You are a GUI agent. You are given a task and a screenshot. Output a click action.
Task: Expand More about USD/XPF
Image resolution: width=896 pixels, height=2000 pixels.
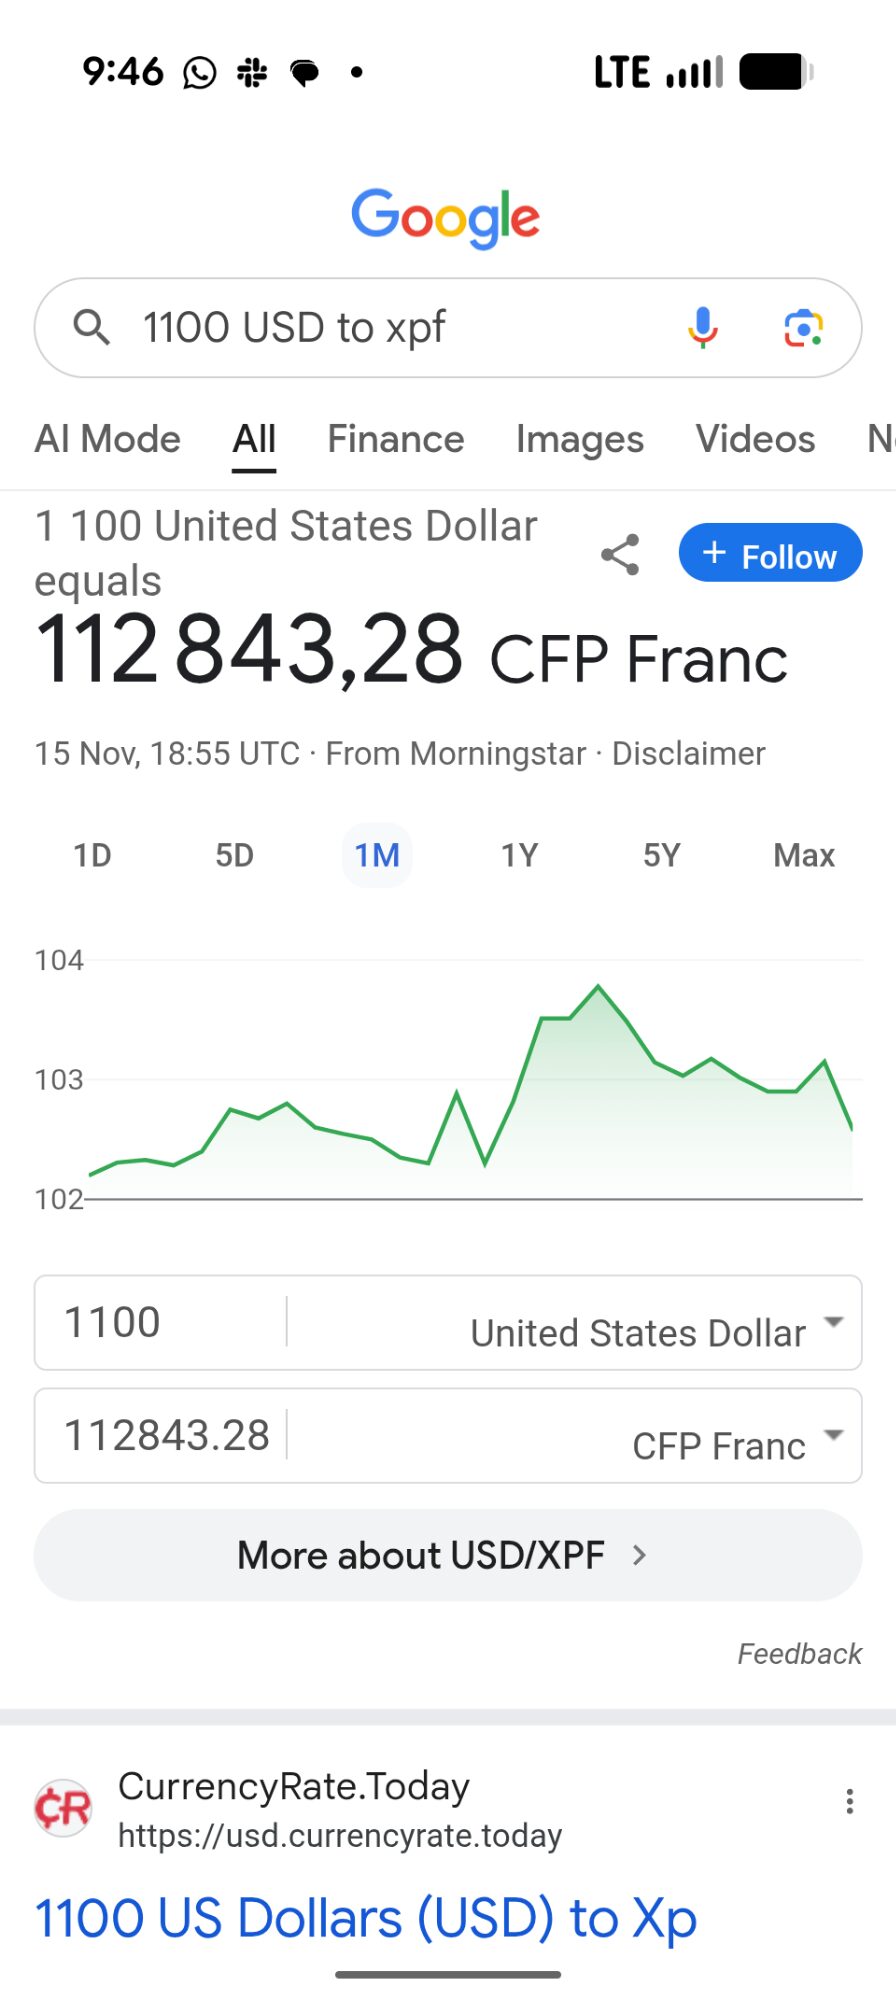coord(447,1555)
